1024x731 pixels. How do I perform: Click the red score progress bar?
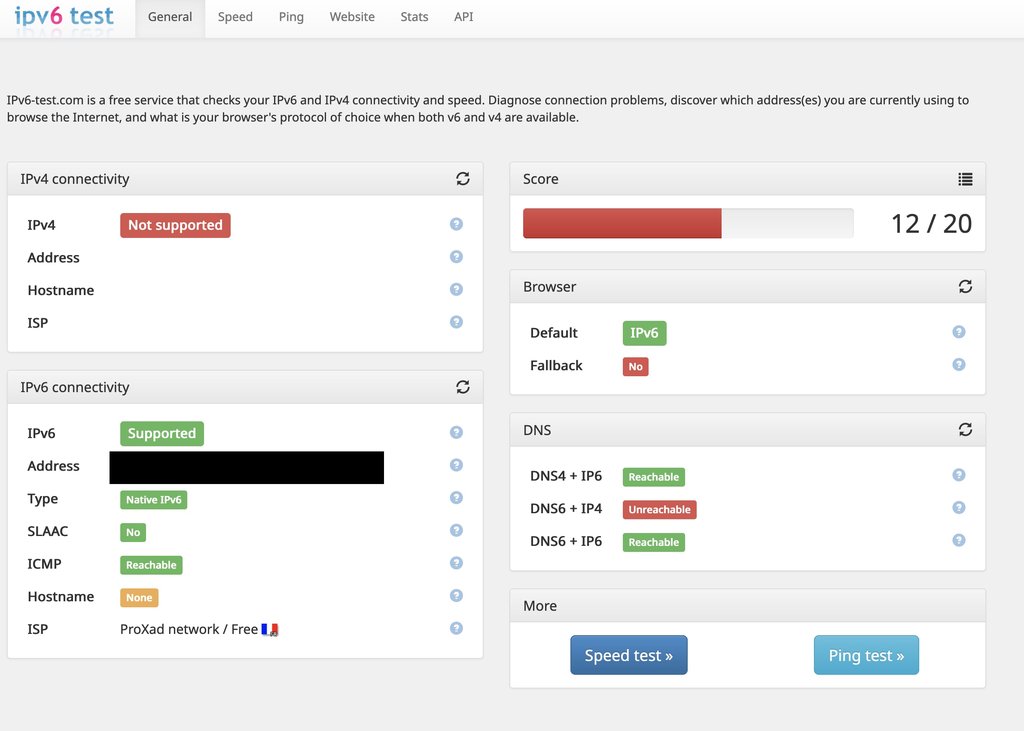tap(622, 223)
